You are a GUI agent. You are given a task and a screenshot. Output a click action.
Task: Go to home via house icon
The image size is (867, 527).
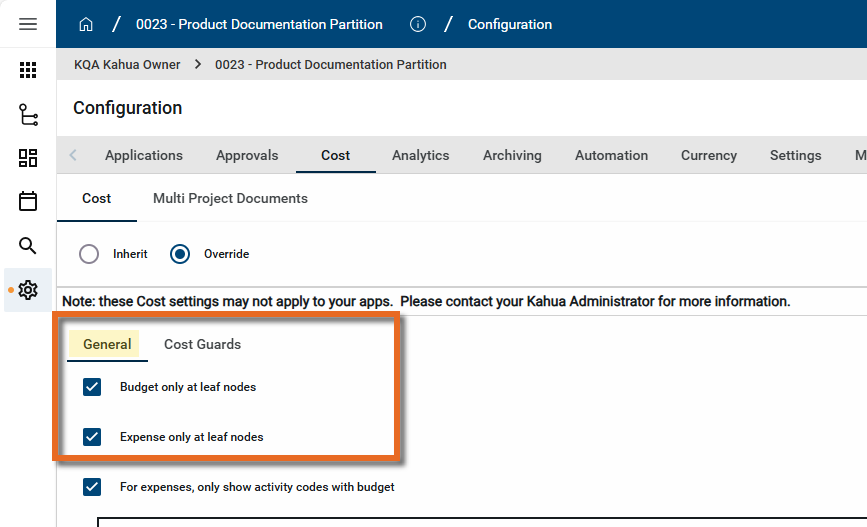coord(86,24)
